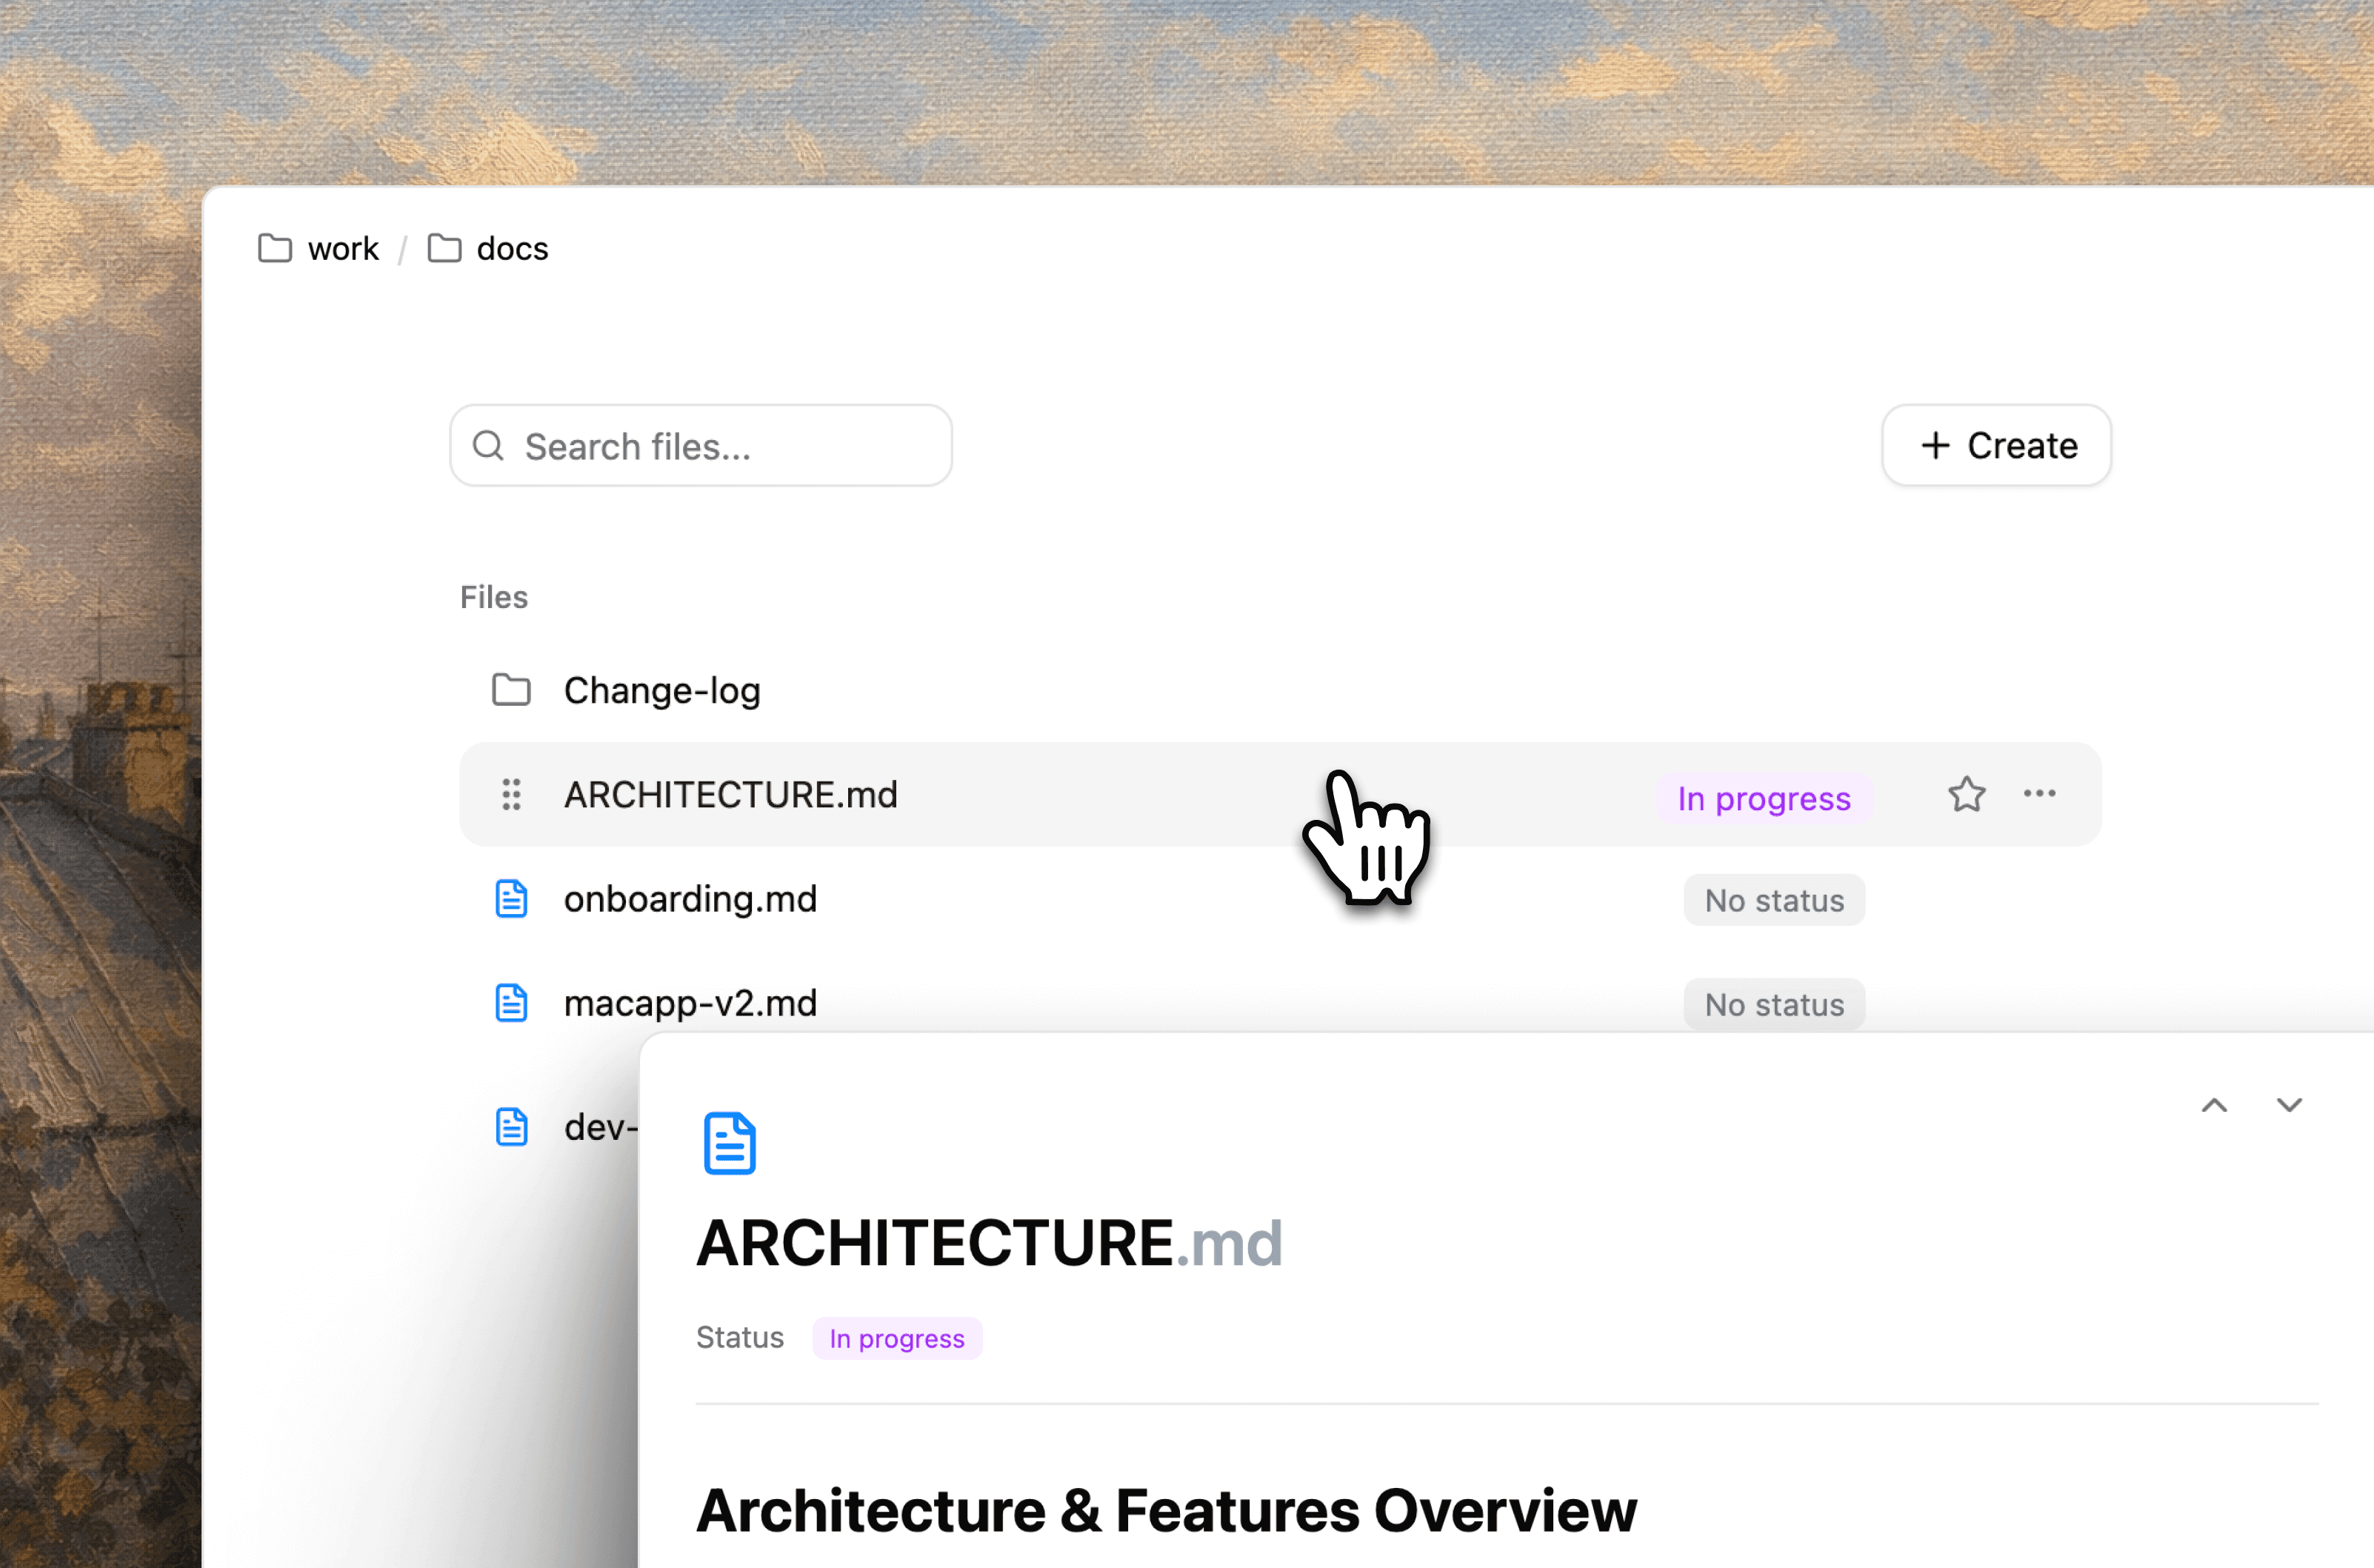Collapse the preview panel with the down chevron
Screen dimensions: 2374x1568
pyautogui.click(x=2288, y=1104)
